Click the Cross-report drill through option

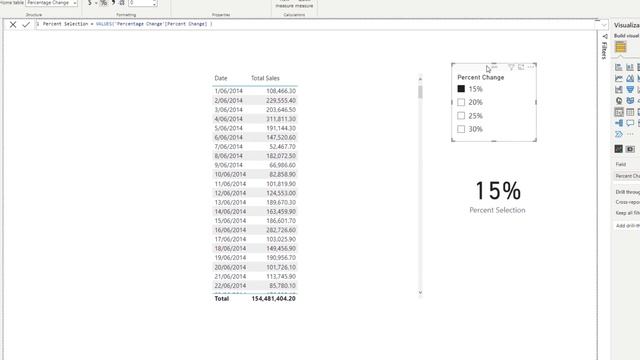pyautogui.click(x=627, y=202)
